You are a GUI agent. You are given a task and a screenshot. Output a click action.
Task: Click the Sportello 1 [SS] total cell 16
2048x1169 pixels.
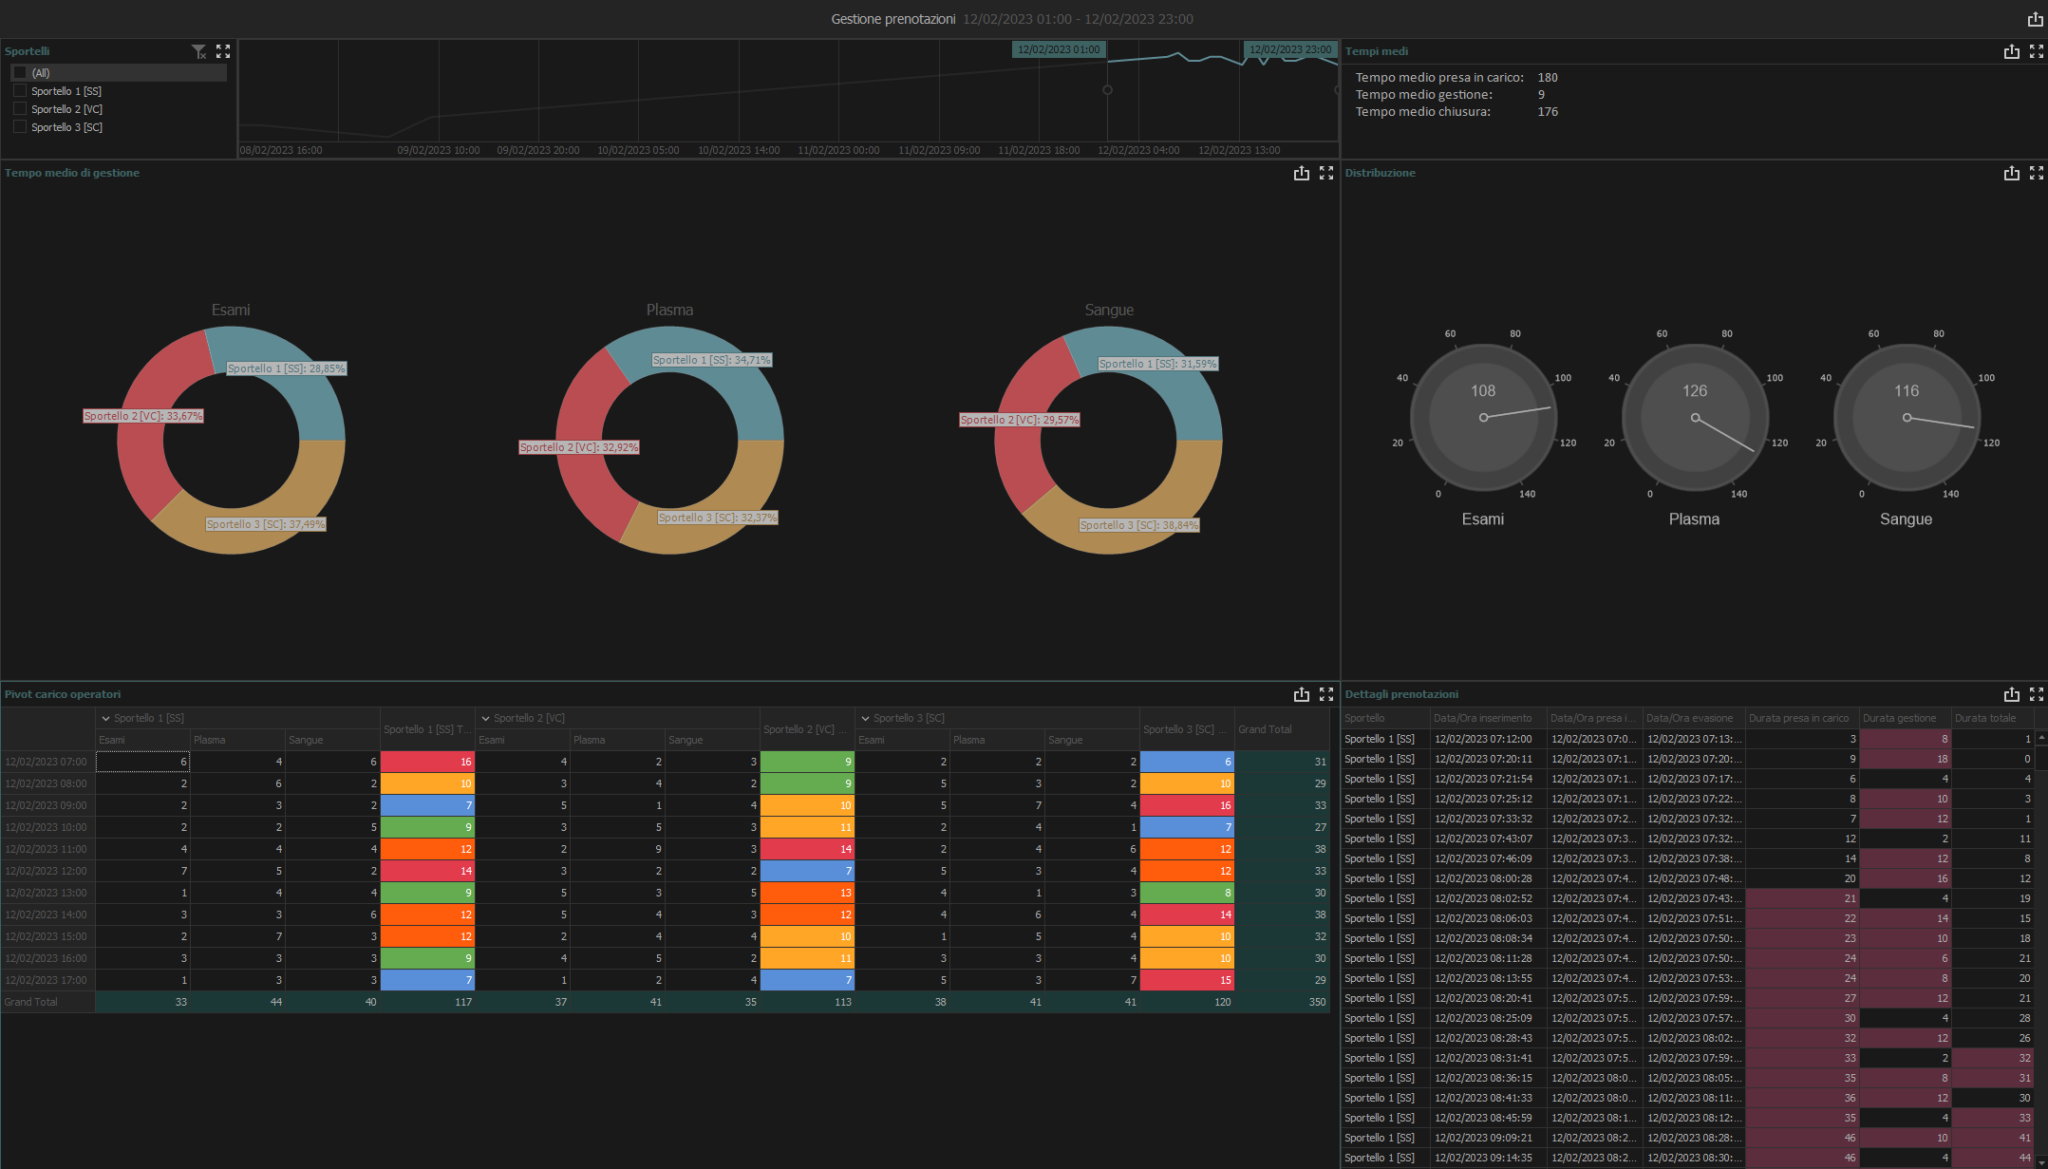(427, 762)
